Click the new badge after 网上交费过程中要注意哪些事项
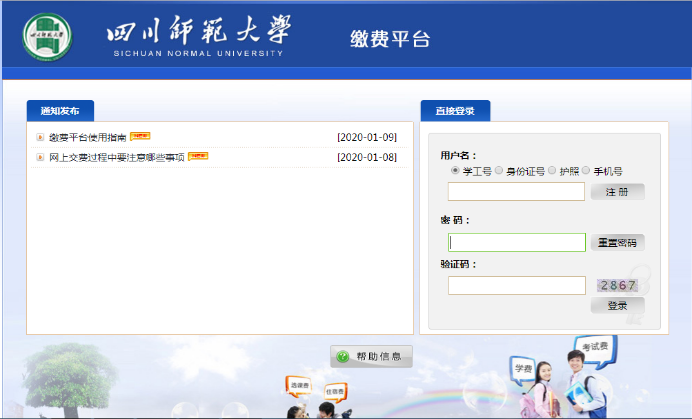The width and height of the screenshot is (692, 419). pos(198,156)
